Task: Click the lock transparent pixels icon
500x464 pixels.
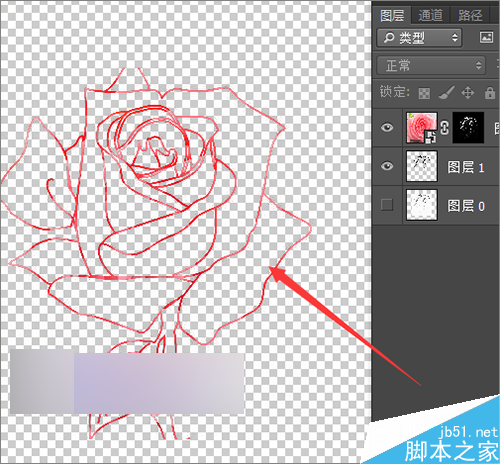Action: click(424, 94)
